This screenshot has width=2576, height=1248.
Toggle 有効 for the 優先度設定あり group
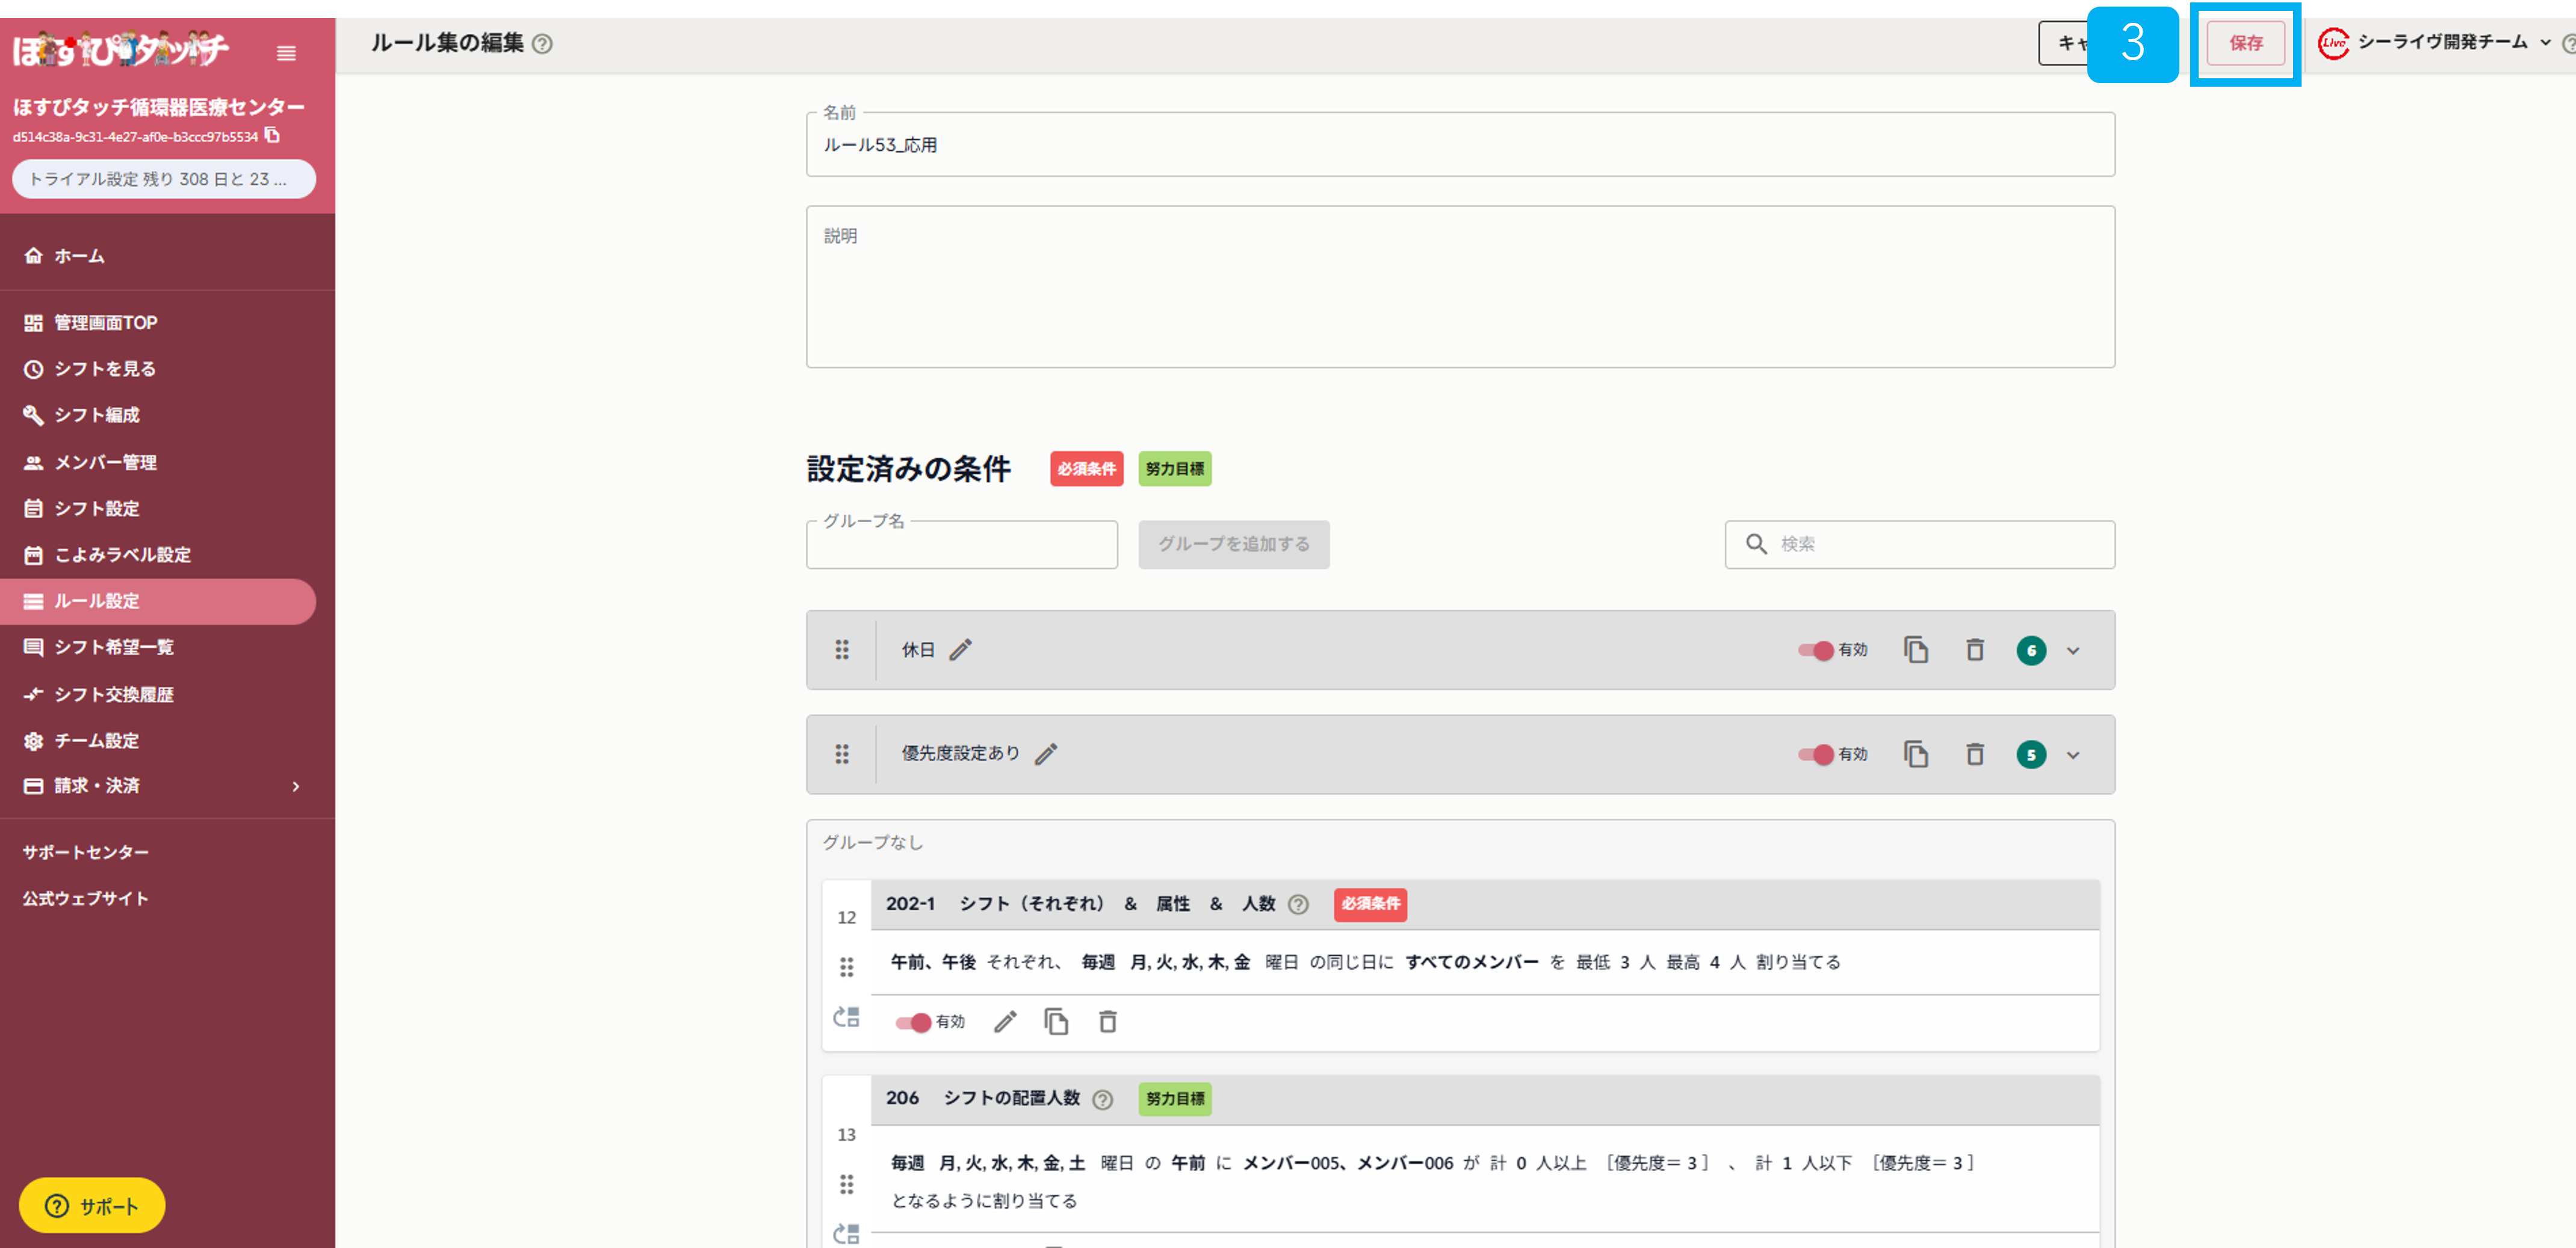click(x=1816, y=754)
